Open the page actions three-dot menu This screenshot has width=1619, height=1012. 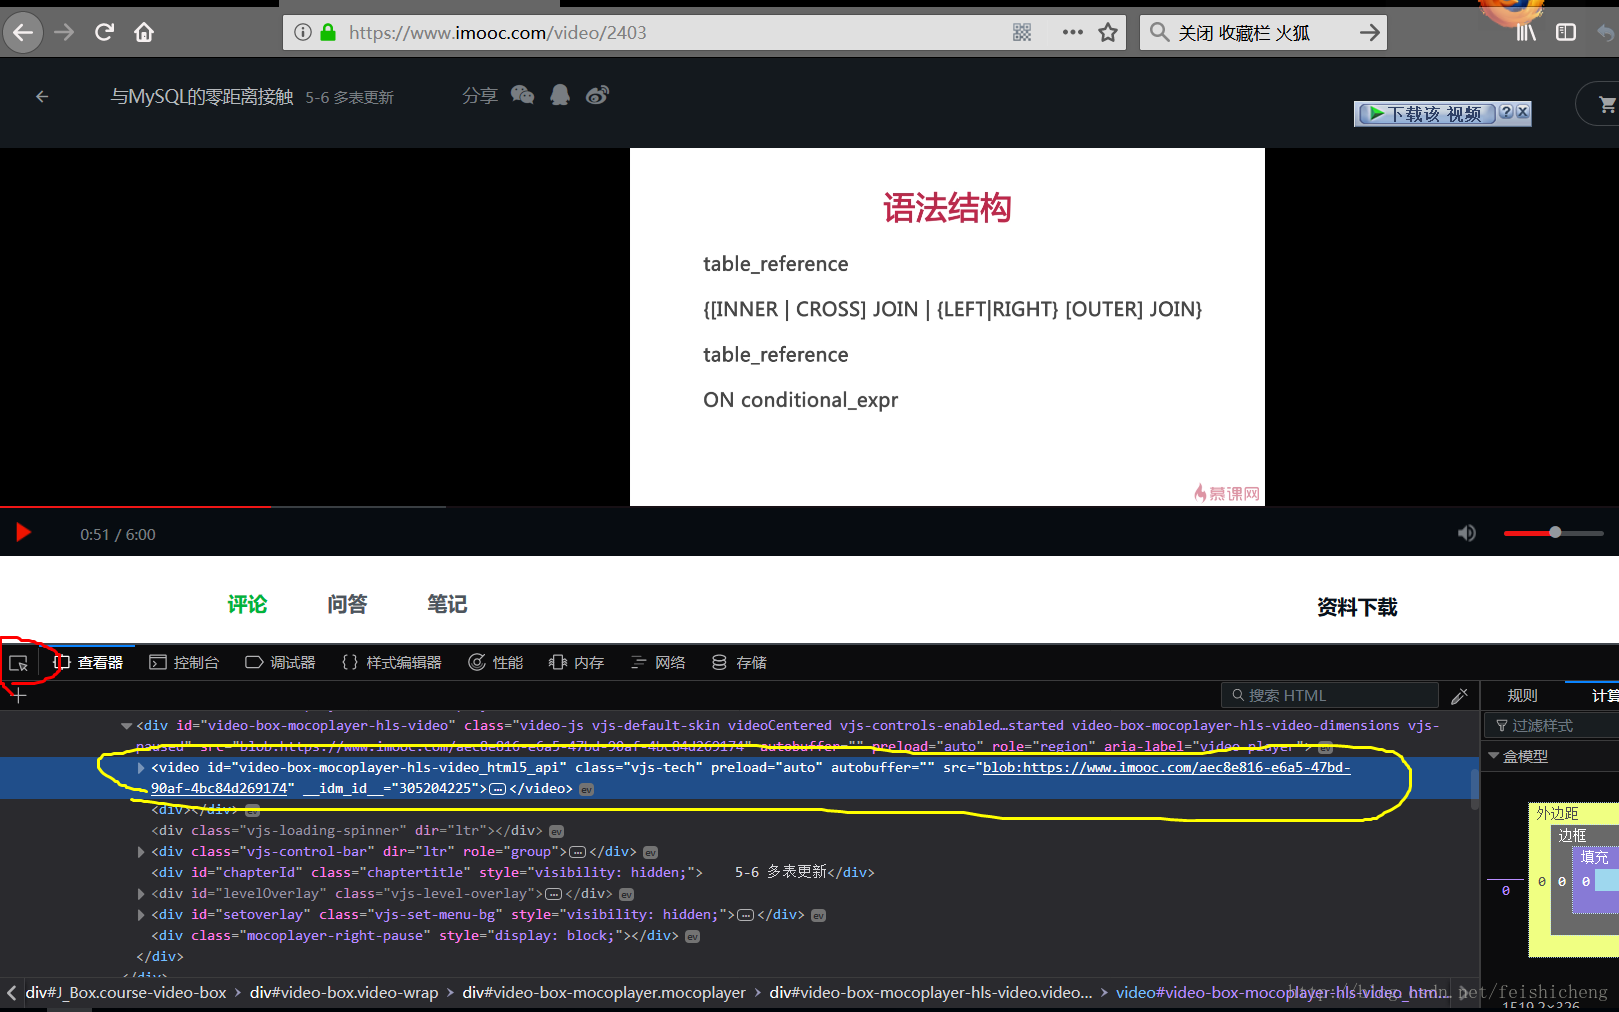[1073, 32]
